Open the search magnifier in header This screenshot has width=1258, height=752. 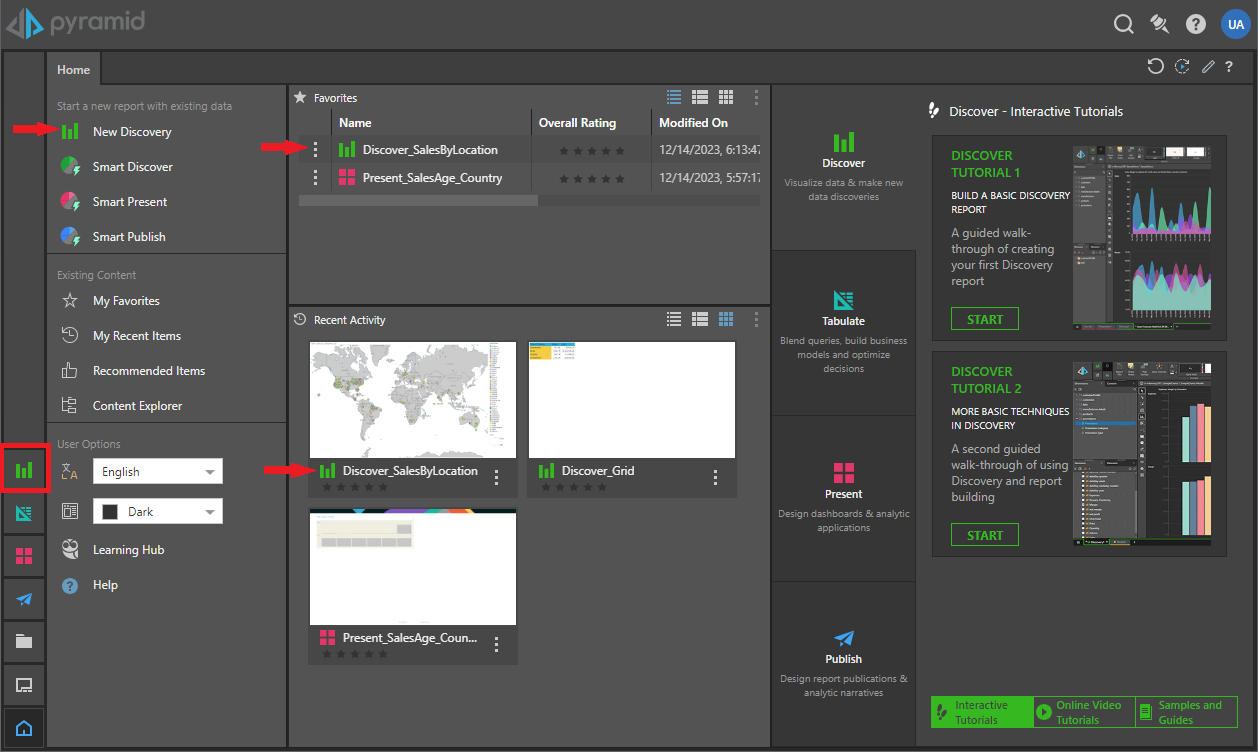pyautogui.click(x=1124, y=24)
